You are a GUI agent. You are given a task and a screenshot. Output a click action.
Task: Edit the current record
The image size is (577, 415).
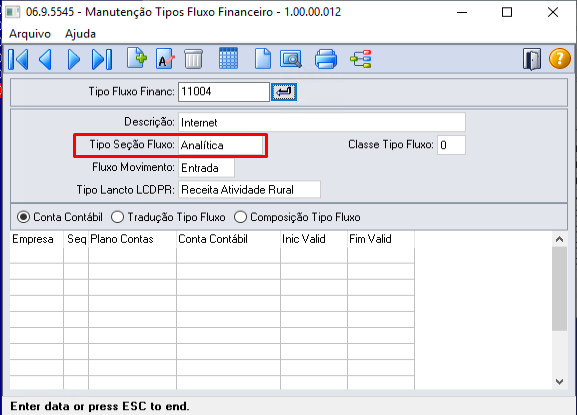(165, 59)
